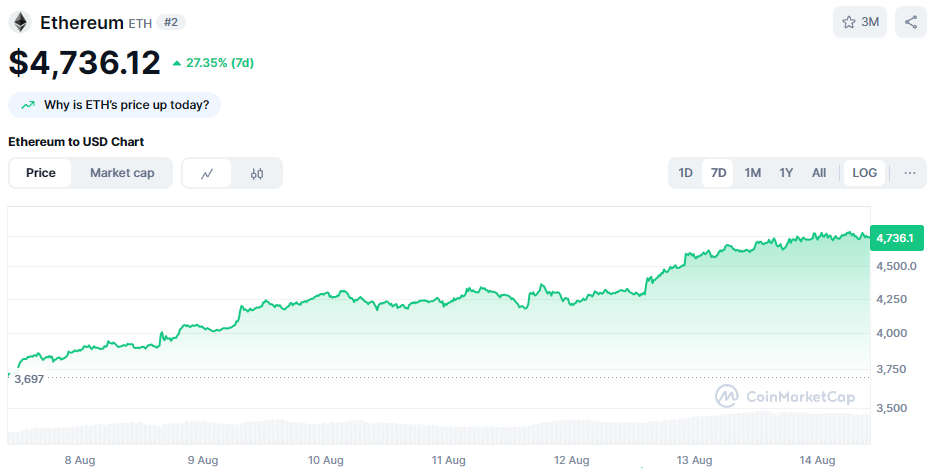Set chart range to 1Y
This screenshot has width=933, height=468.
point(786,173)
